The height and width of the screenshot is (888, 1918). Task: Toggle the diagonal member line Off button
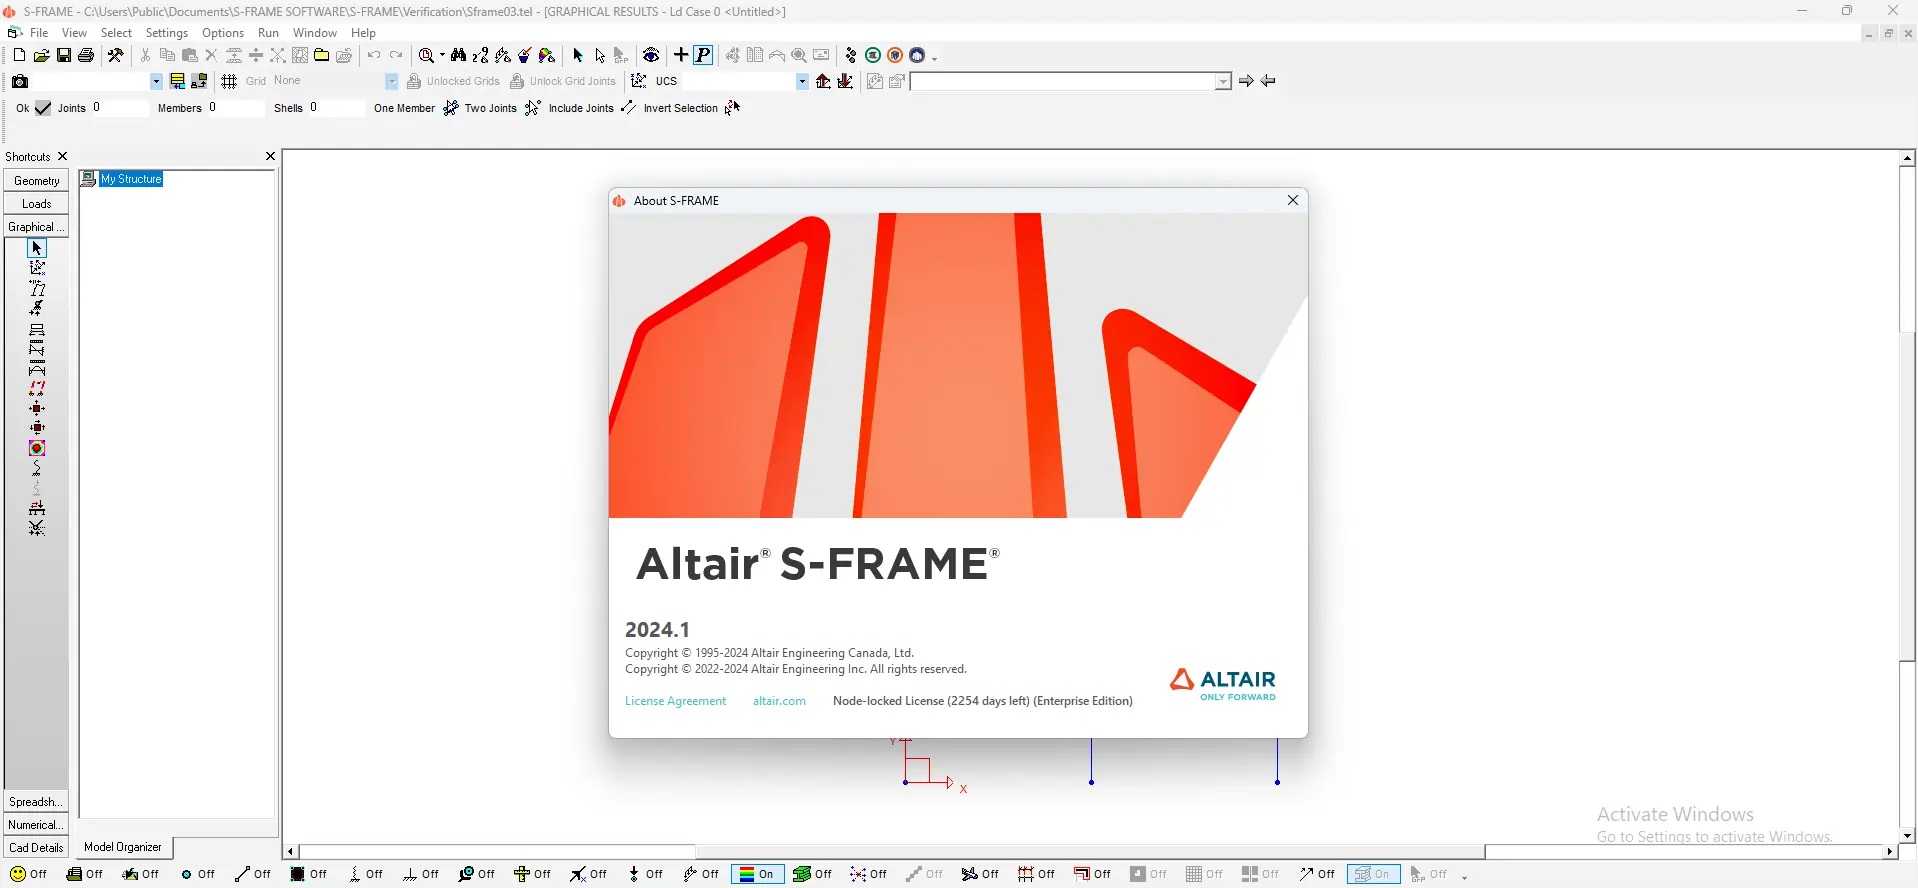point(253,874)
